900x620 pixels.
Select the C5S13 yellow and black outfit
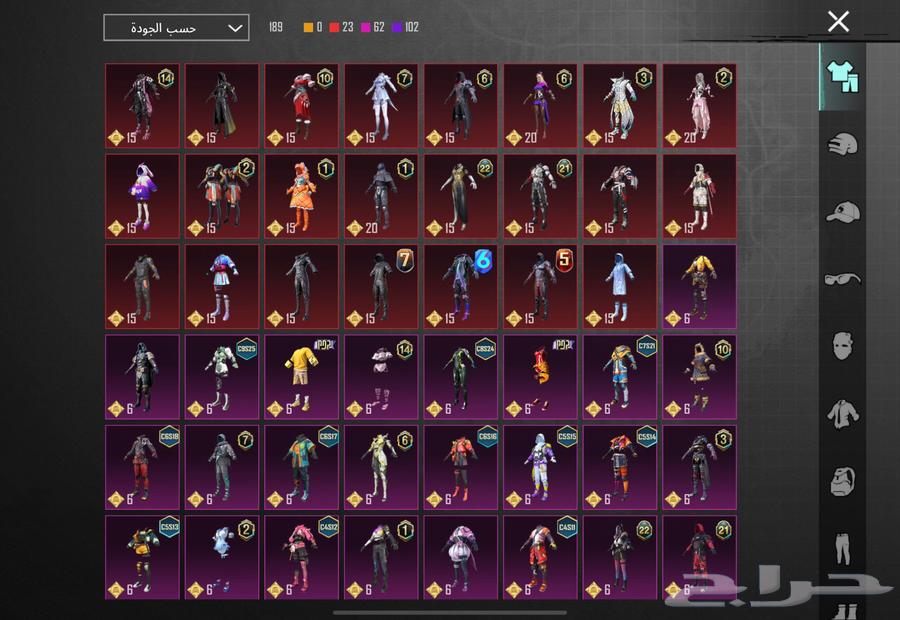coord(142,557)
